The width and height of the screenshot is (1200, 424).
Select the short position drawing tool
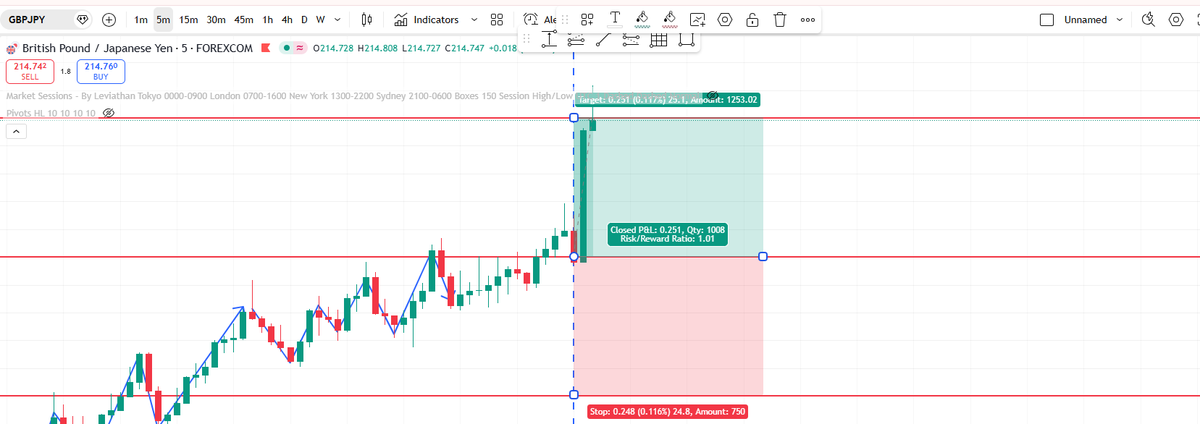575,40
